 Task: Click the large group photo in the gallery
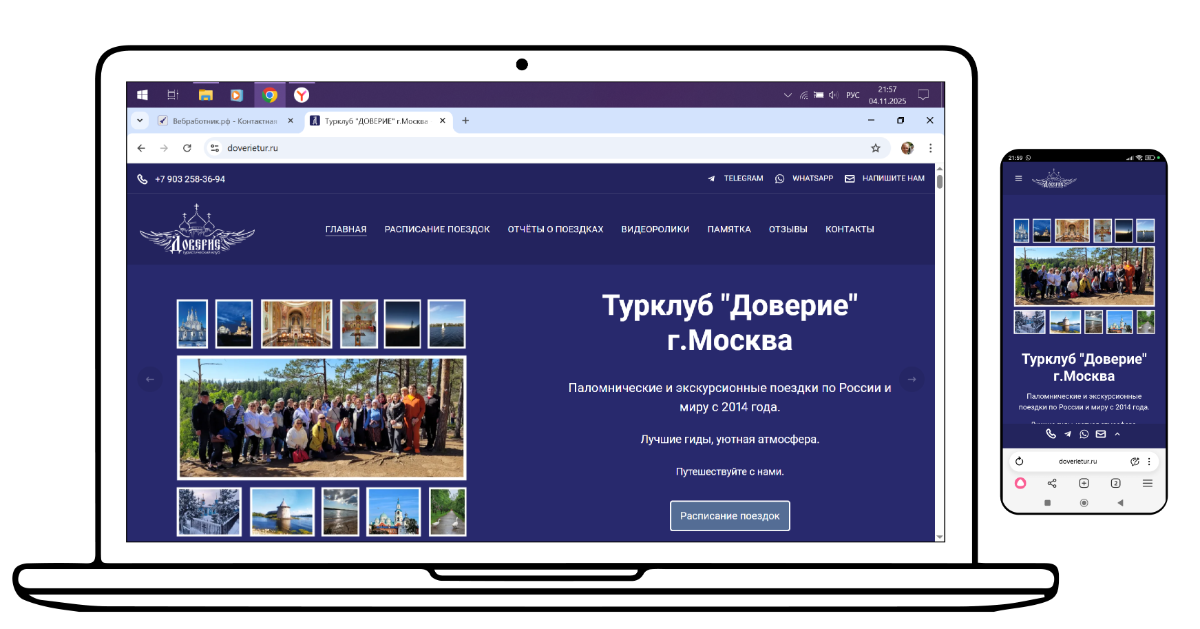tap(321, 417)
